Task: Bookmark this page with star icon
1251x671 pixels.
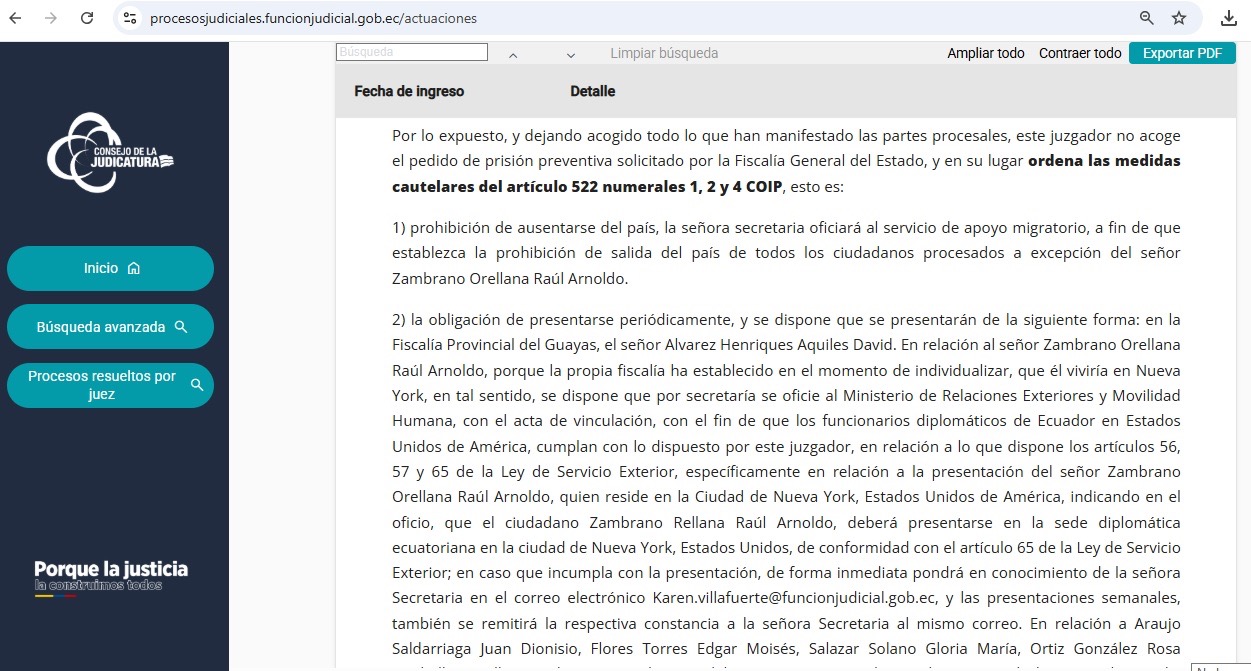Action: 1179,18
